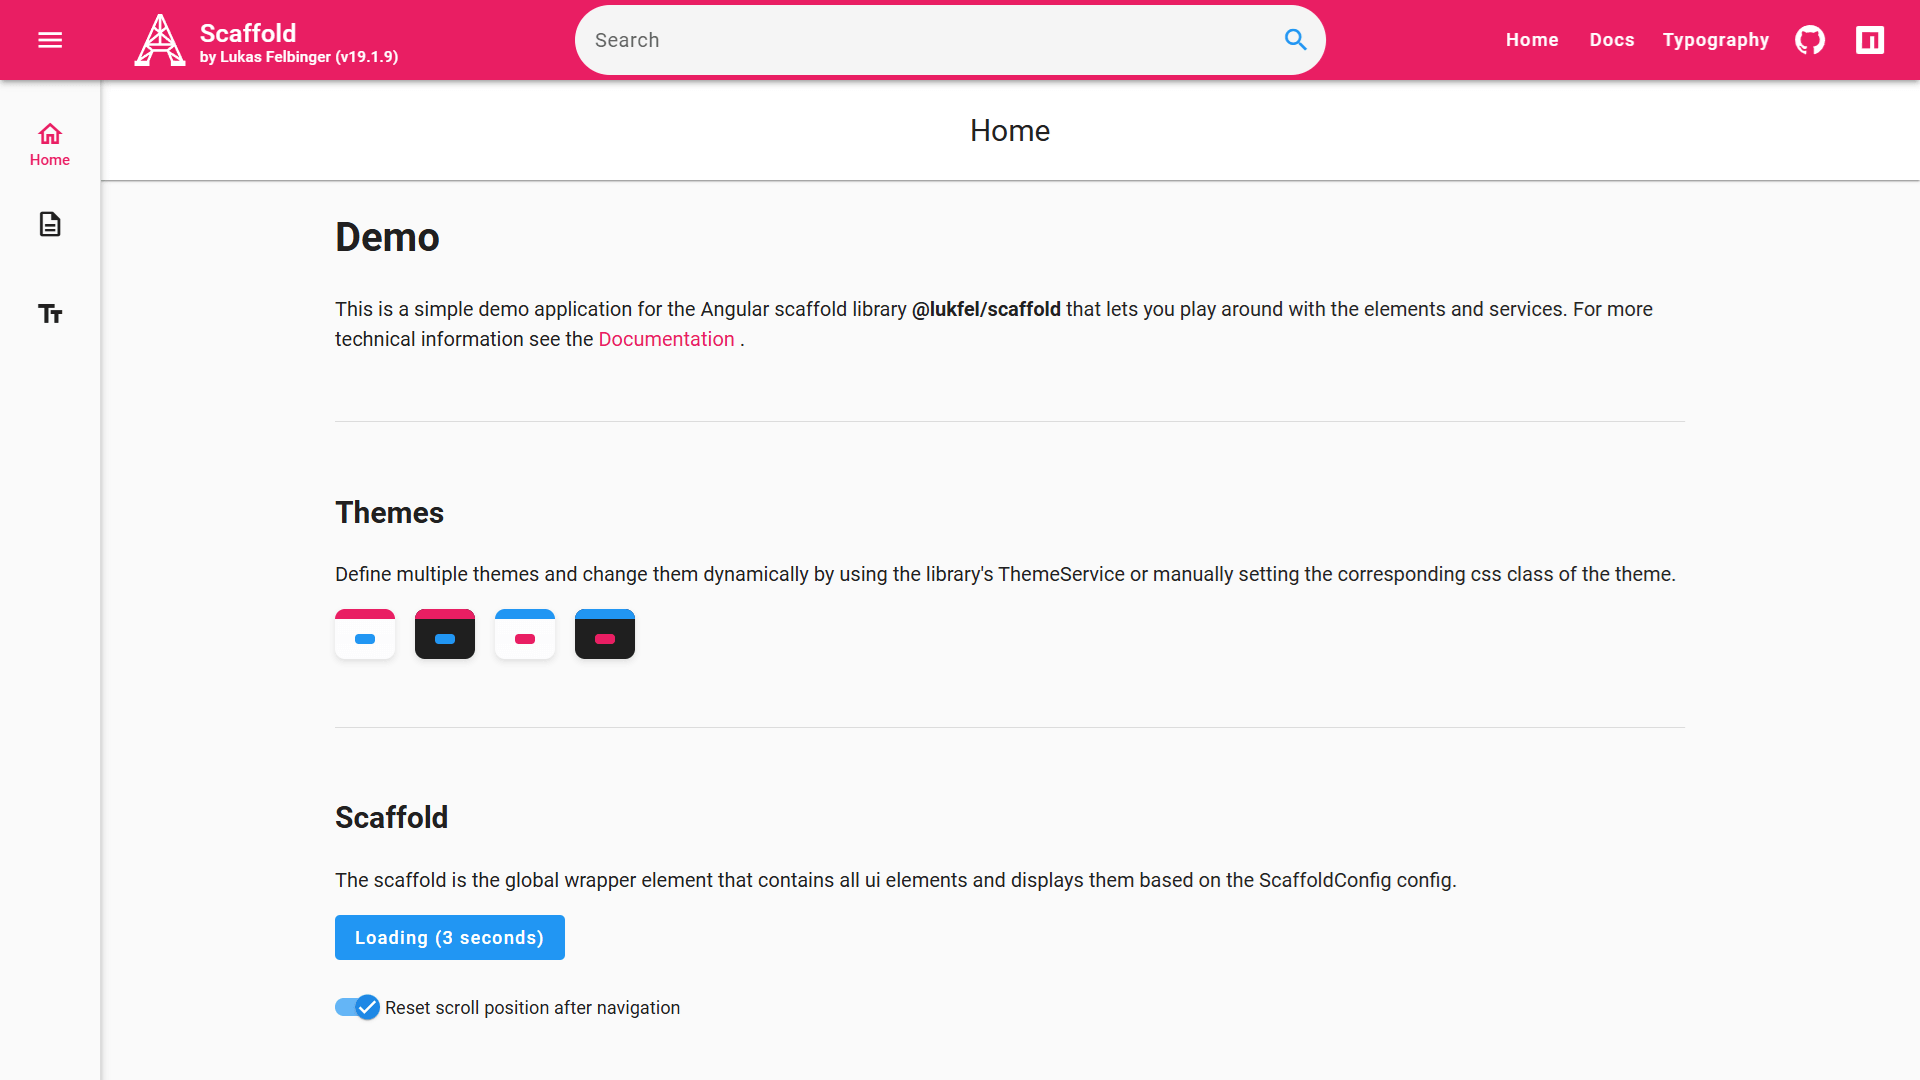Open the GitHub repository icon
Screen dimensions: 1920x1080
point(1810,40)
